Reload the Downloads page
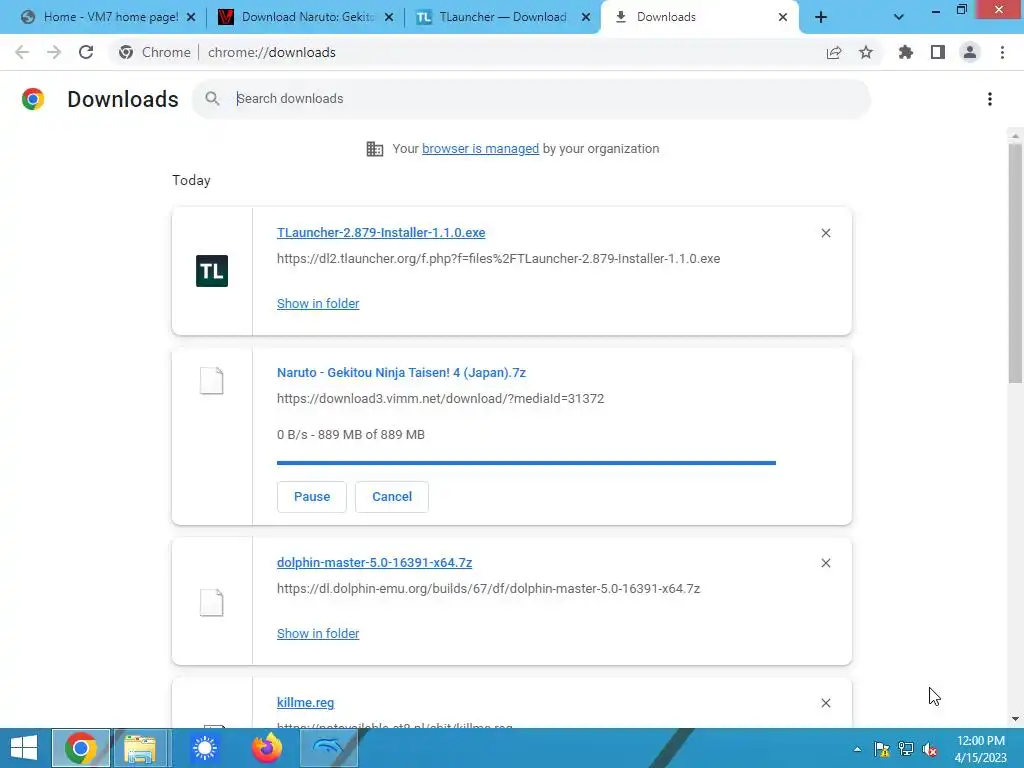 point(86,52)
